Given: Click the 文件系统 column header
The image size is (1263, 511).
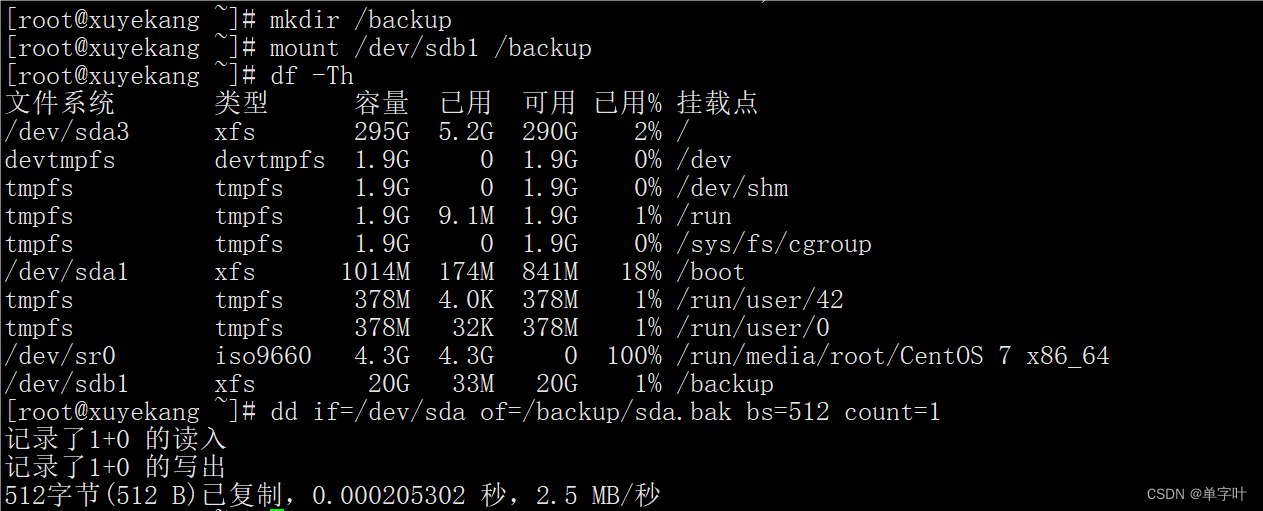Looking at the screenshot, I should [60, 103].
